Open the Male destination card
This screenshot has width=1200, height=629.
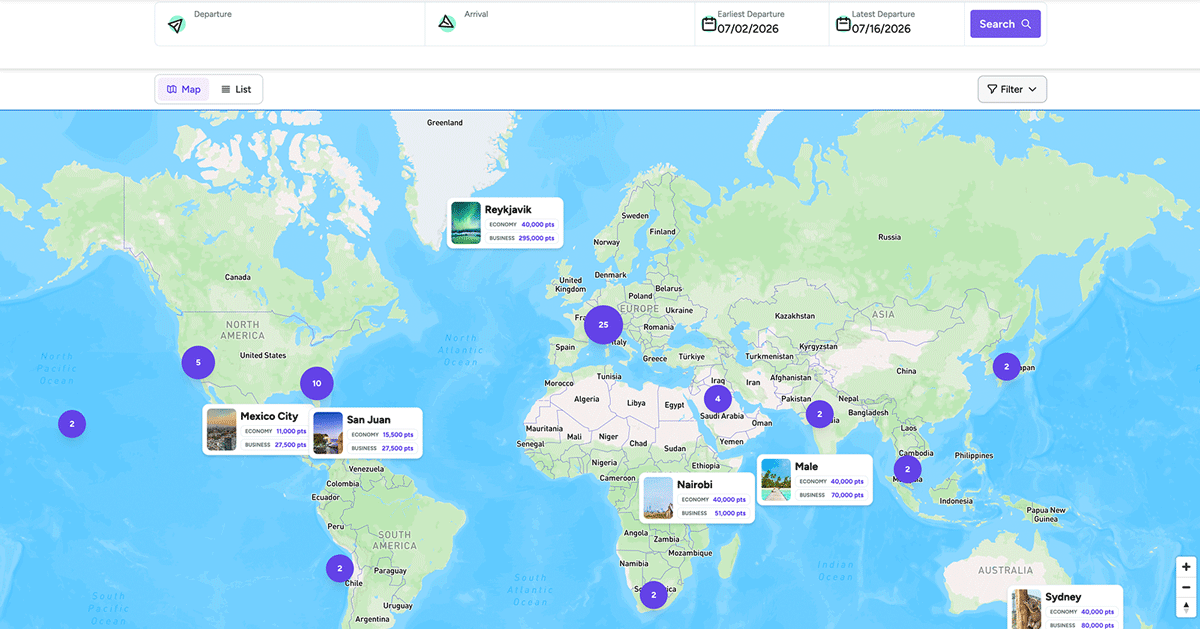(814, 480)
